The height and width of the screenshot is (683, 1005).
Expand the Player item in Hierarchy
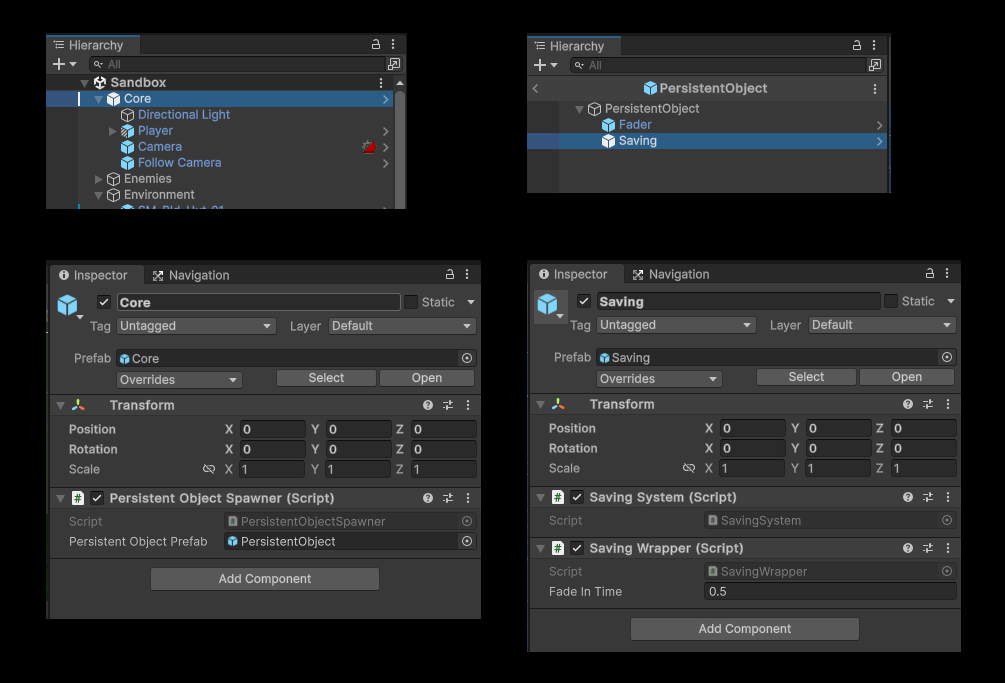113,131
